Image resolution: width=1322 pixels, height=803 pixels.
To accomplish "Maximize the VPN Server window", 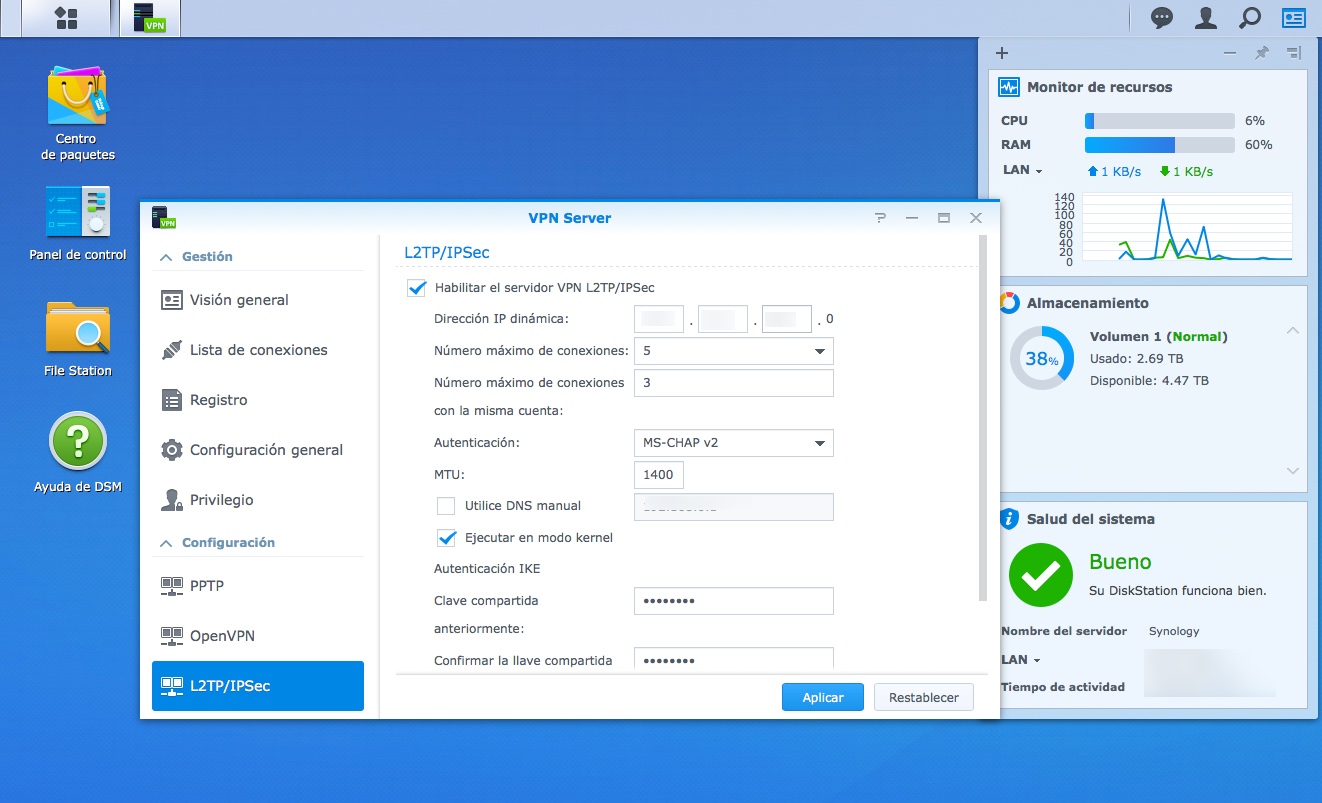I will (x=943, y=218).
